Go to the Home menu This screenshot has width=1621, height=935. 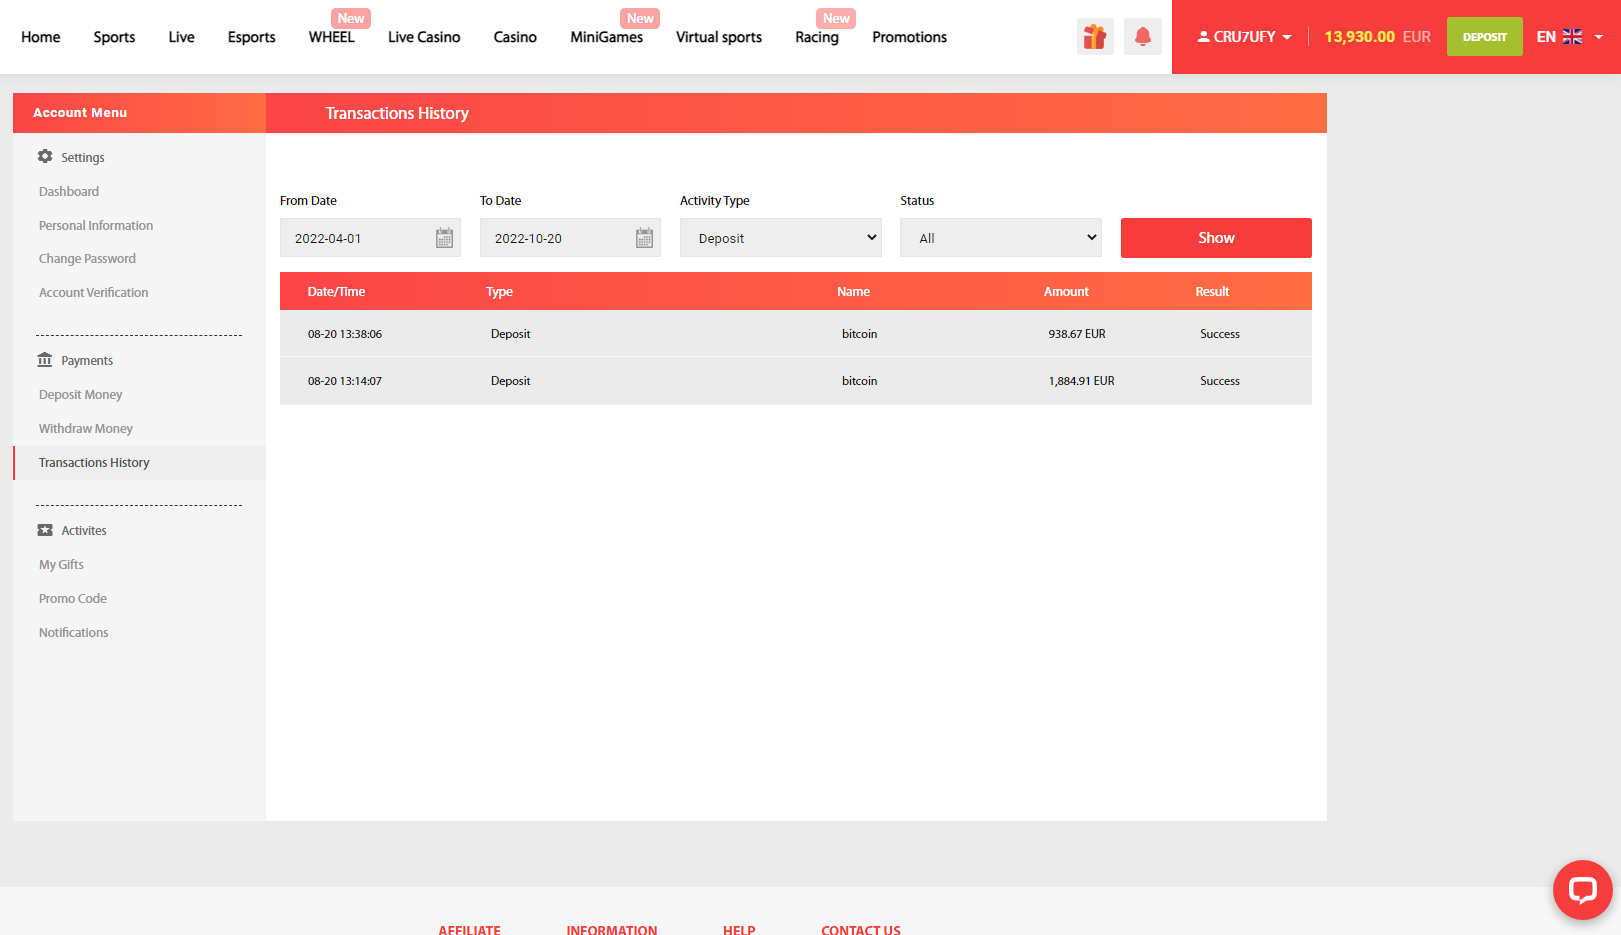coord(41,37)
